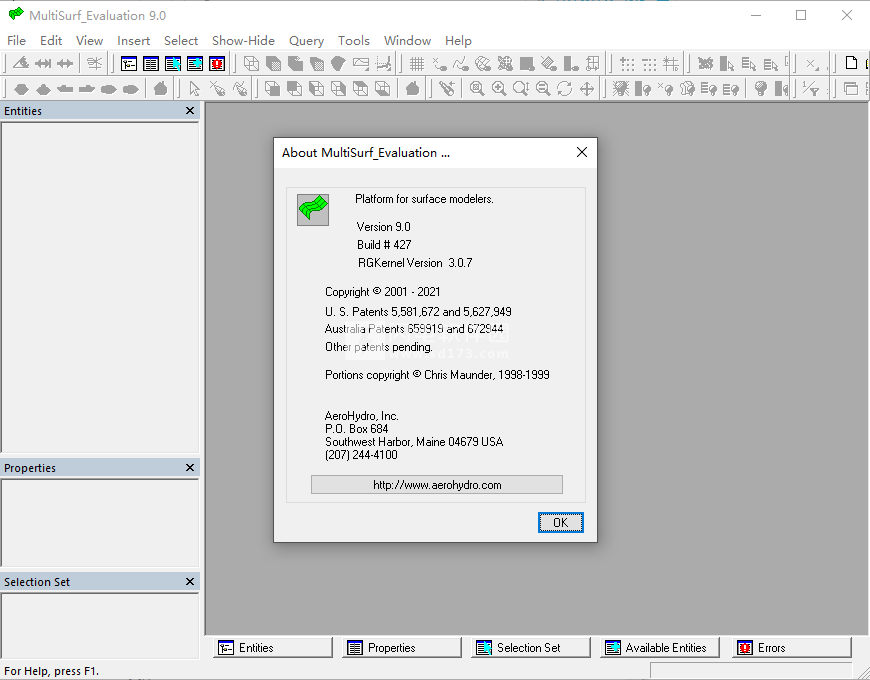Click the green MultiSurf logo in About dialog
The image size is (870, 680).
click(x=313, y=210)
